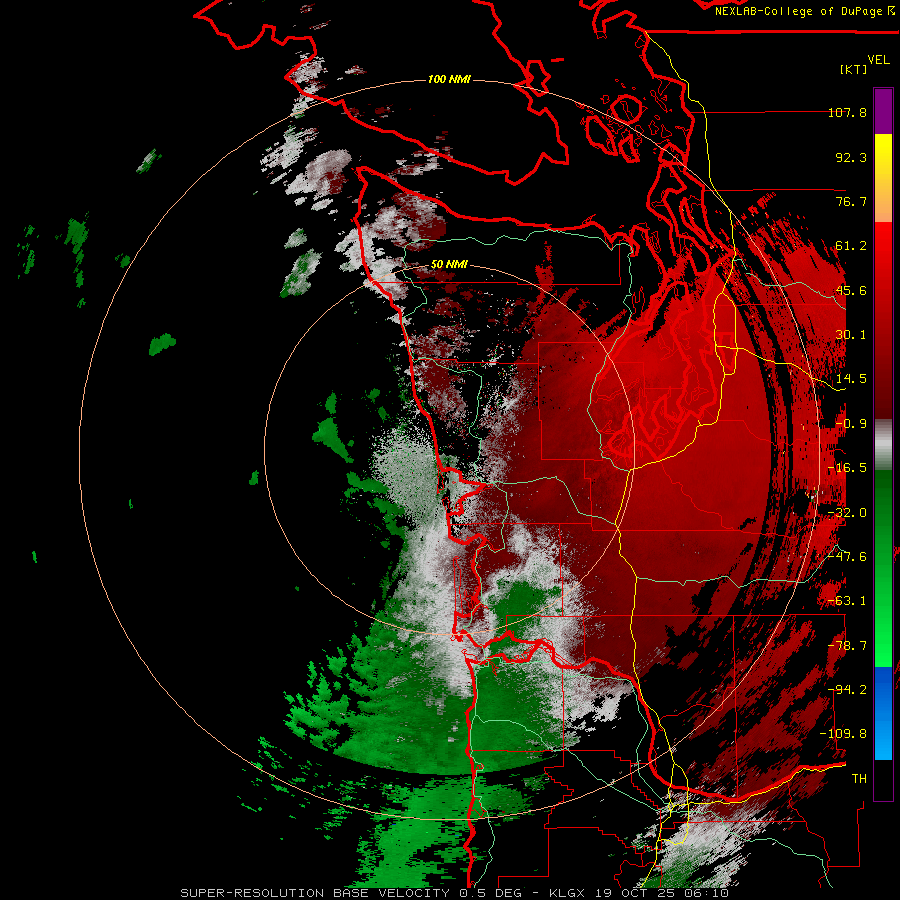900x900 pixels.
Task: Click the Super-Resolution Base Velocity footer caption
Action: (x=455, y=893)
